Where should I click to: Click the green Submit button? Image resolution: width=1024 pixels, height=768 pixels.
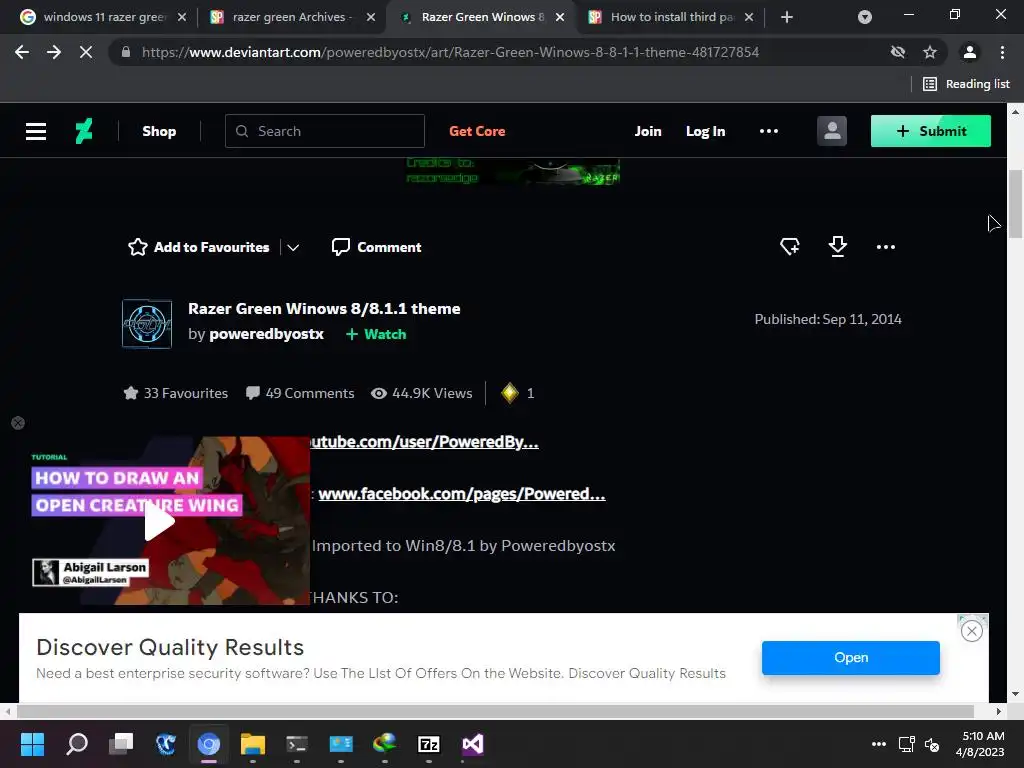coord(931,131)
